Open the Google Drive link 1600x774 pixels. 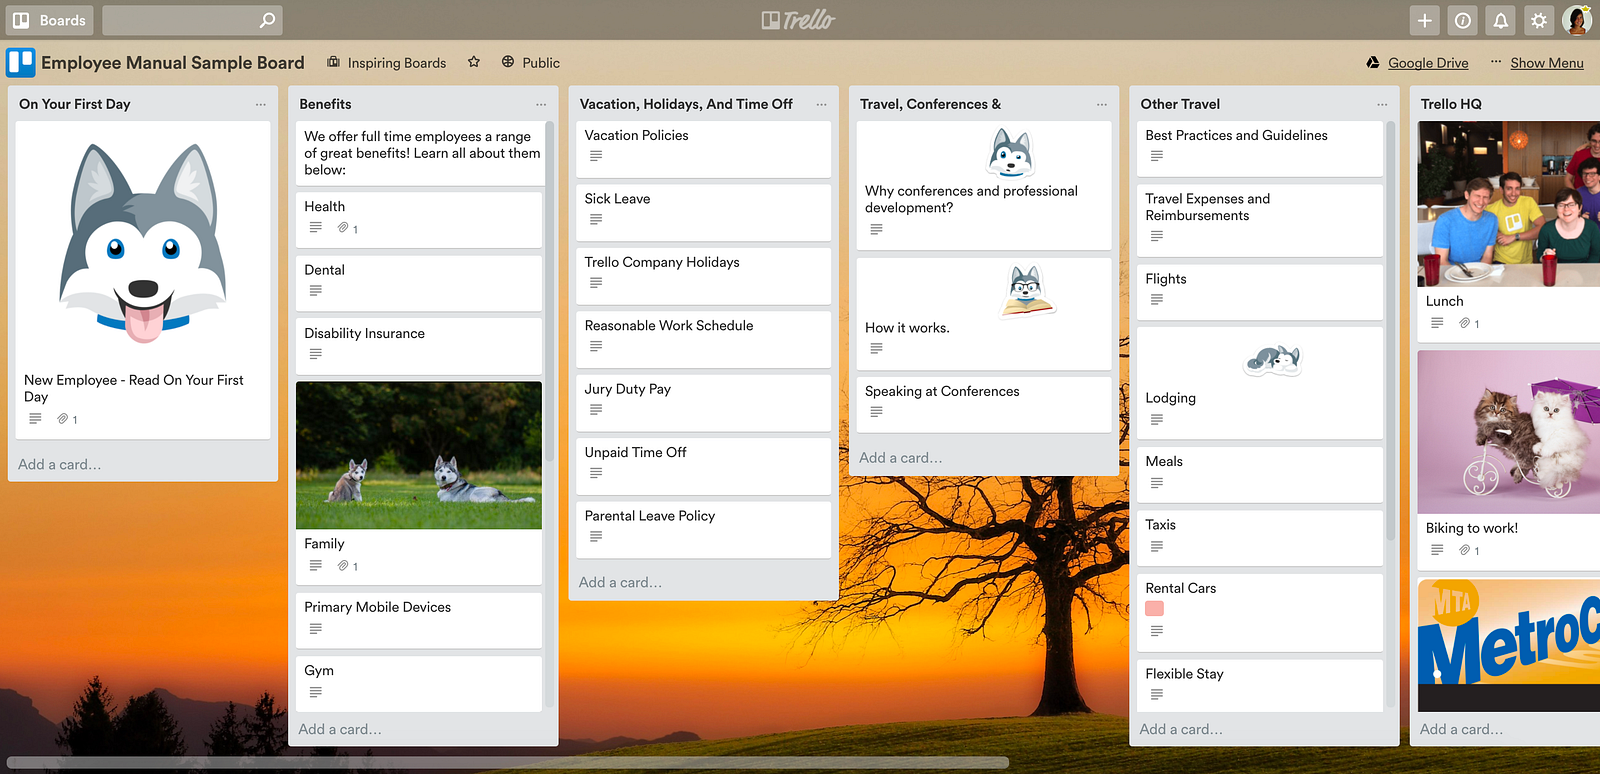tap(1418, 63)
